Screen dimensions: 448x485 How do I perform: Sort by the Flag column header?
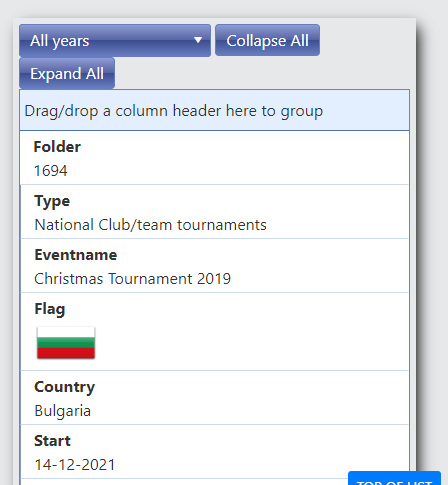pyautogui.click(x=50, y=309)
